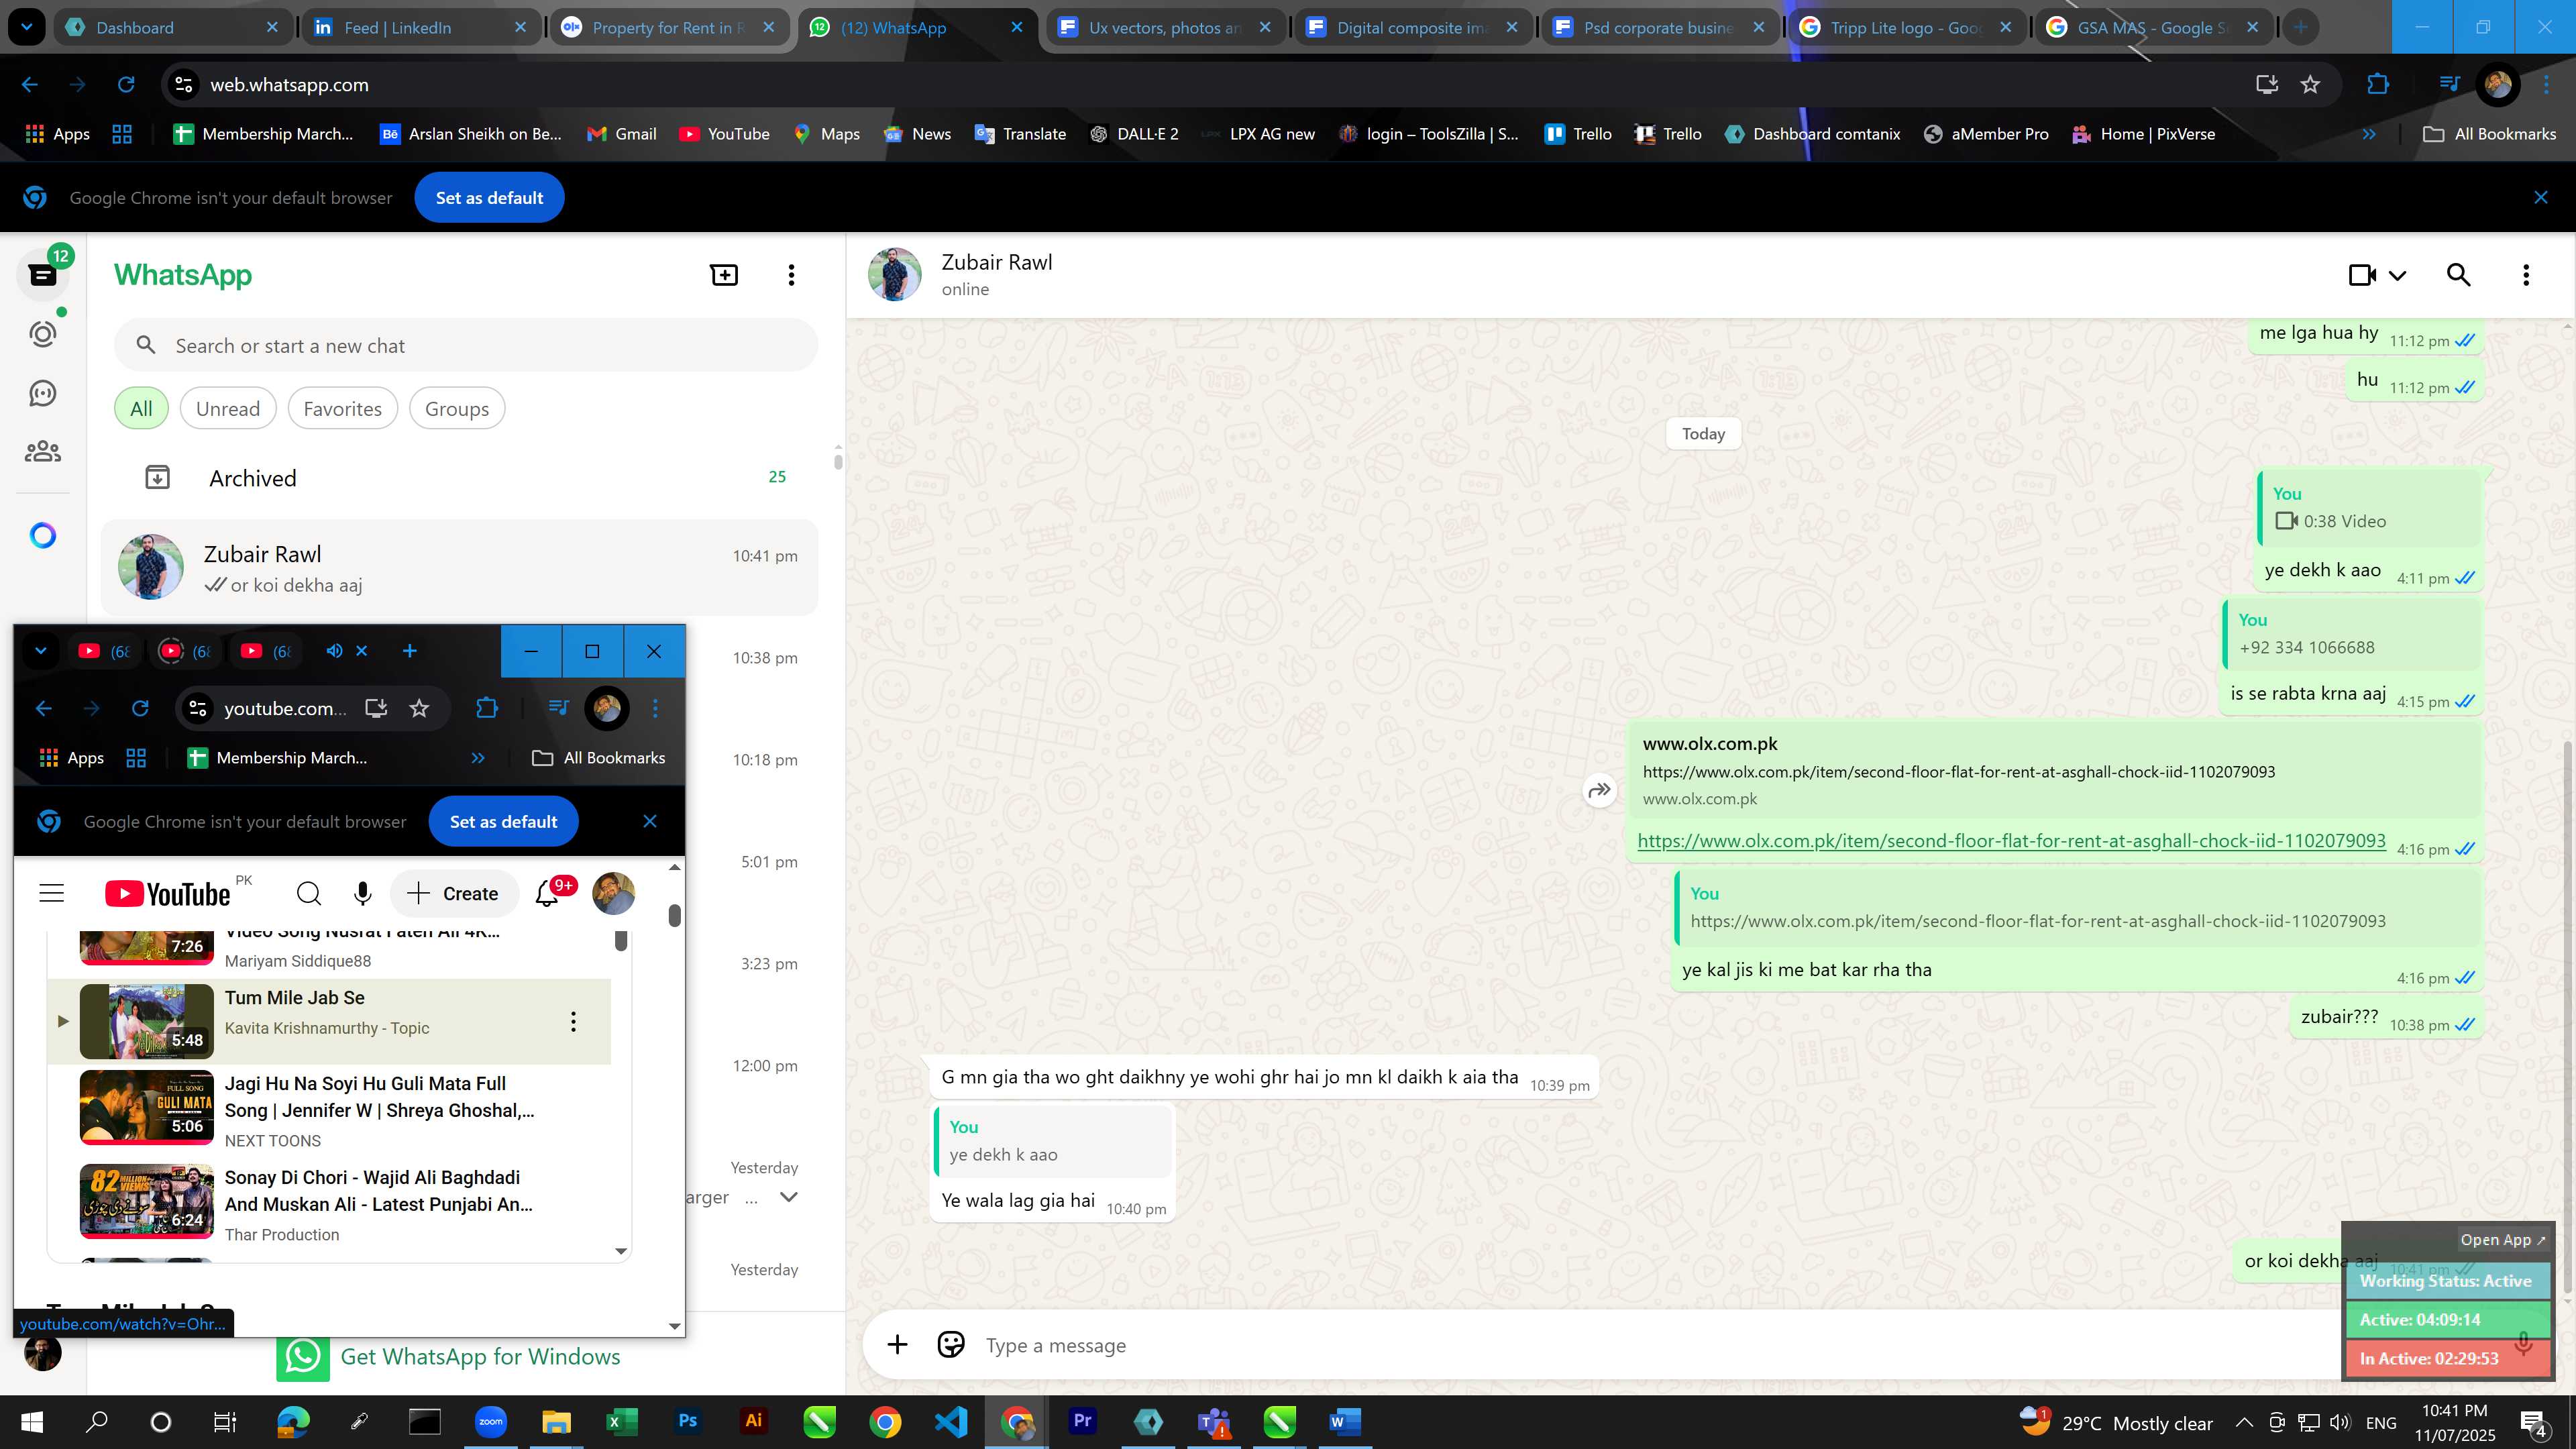This screenshot has height=1449, width=2576.
Task: Open YouTube notifications bell
Action: [548, 893]
